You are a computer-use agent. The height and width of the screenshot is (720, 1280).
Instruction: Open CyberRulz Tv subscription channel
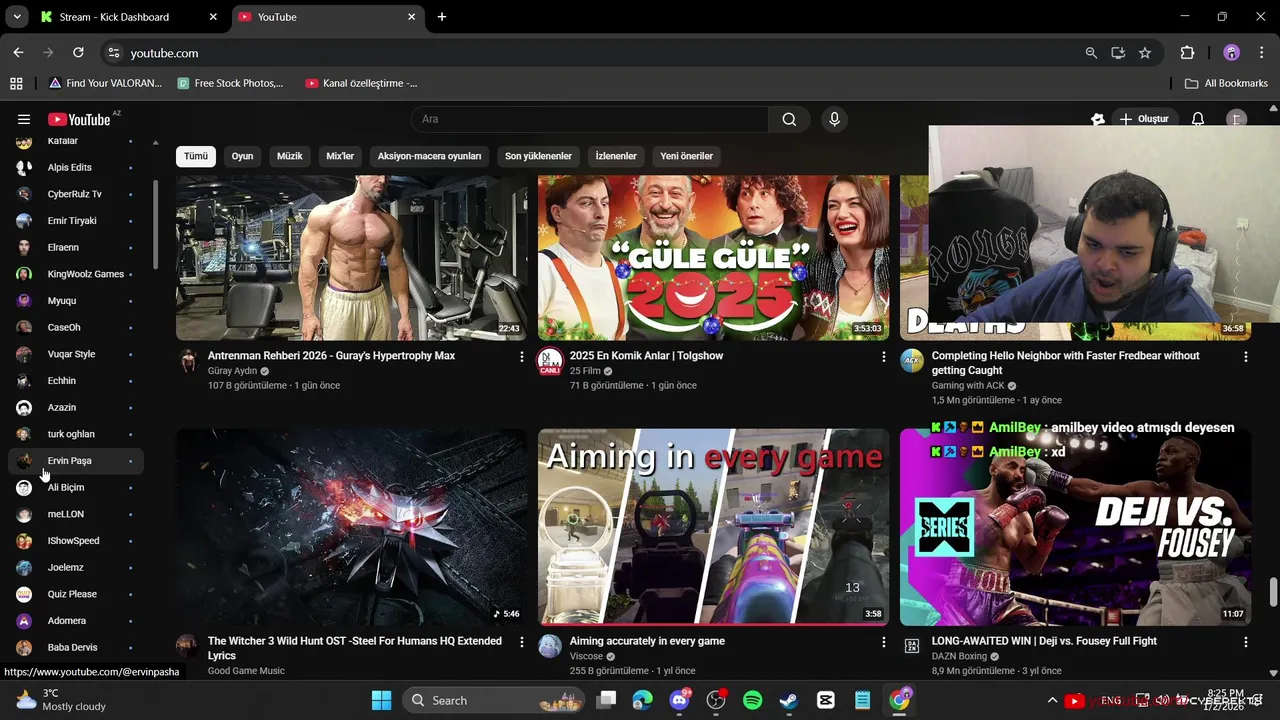(x=76, y=194)
